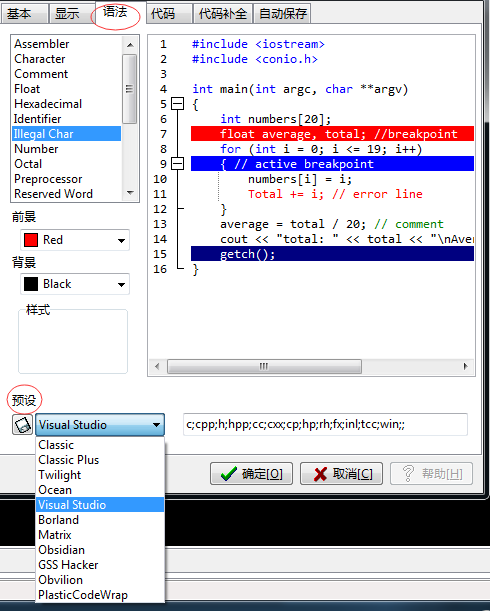
Task: Click the Visual Studio preset combo box arrow
Action: (x=156, y=425)
